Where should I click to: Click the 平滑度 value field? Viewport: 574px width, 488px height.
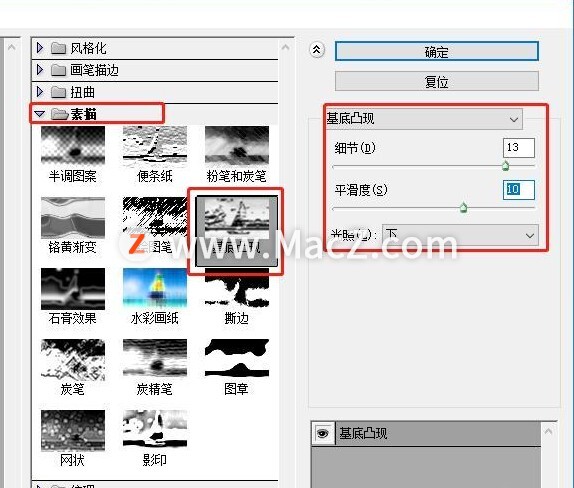pyautogui.click(x=519, y=189)
